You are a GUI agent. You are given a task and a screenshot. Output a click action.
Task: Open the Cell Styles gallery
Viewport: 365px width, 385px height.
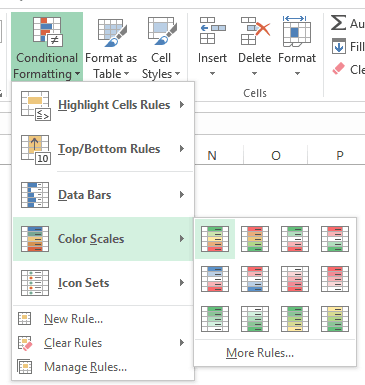coord(161,47)
